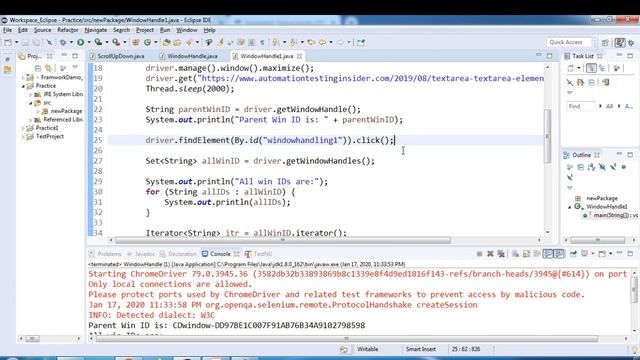Switch to WindowHandle.java editor tab

[189, 56]
